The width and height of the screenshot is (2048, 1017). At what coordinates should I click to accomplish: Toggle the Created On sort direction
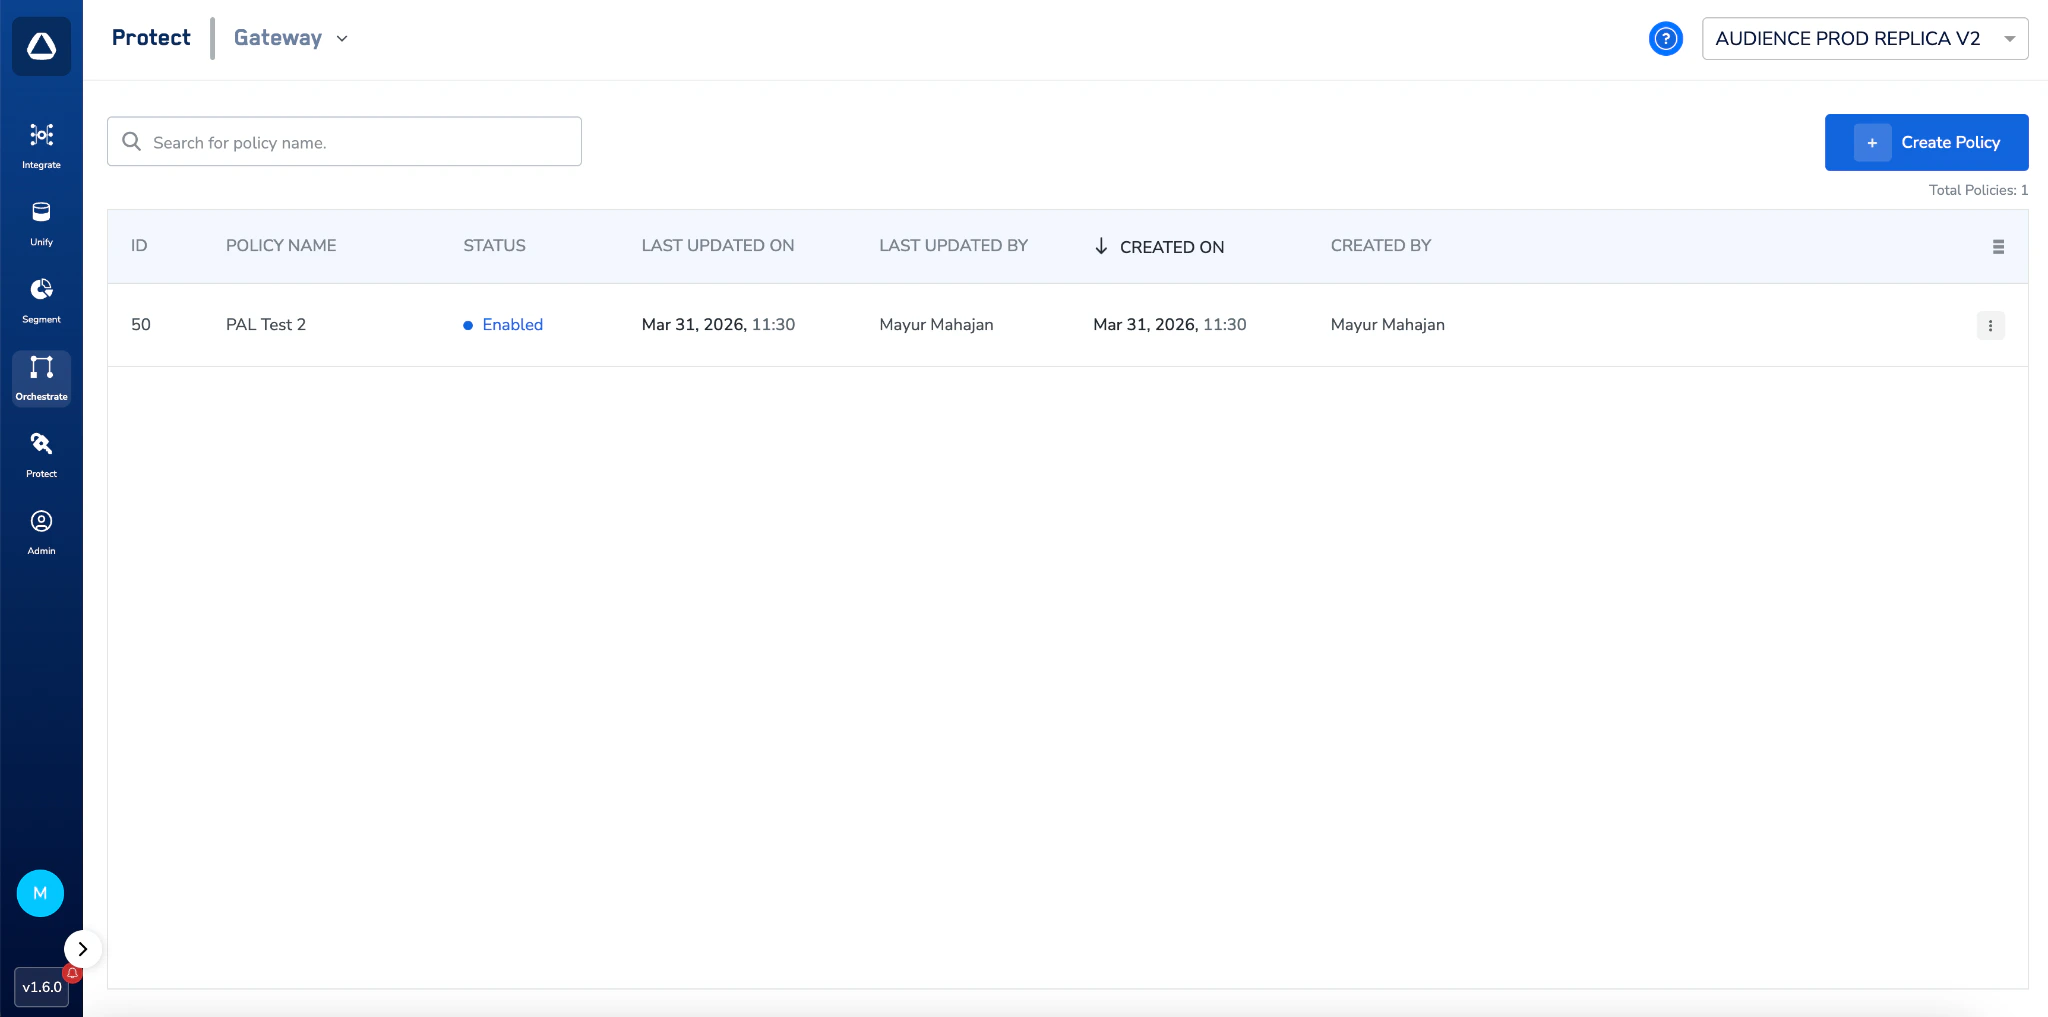pos(1100,246)
